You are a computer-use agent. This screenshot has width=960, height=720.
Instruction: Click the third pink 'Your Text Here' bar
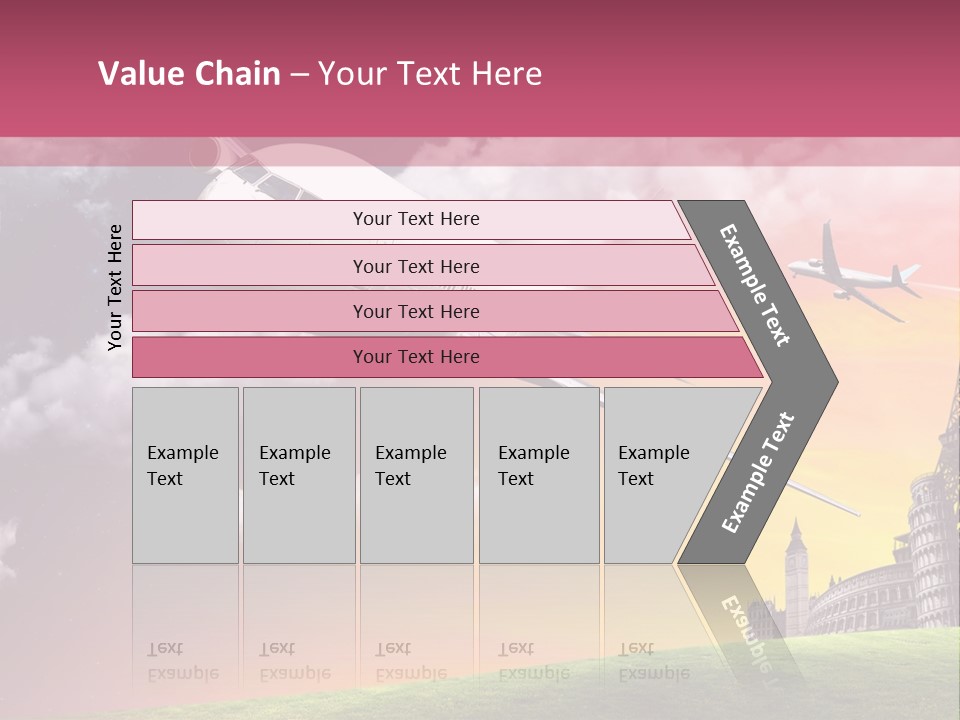click(x=415, y=311)
